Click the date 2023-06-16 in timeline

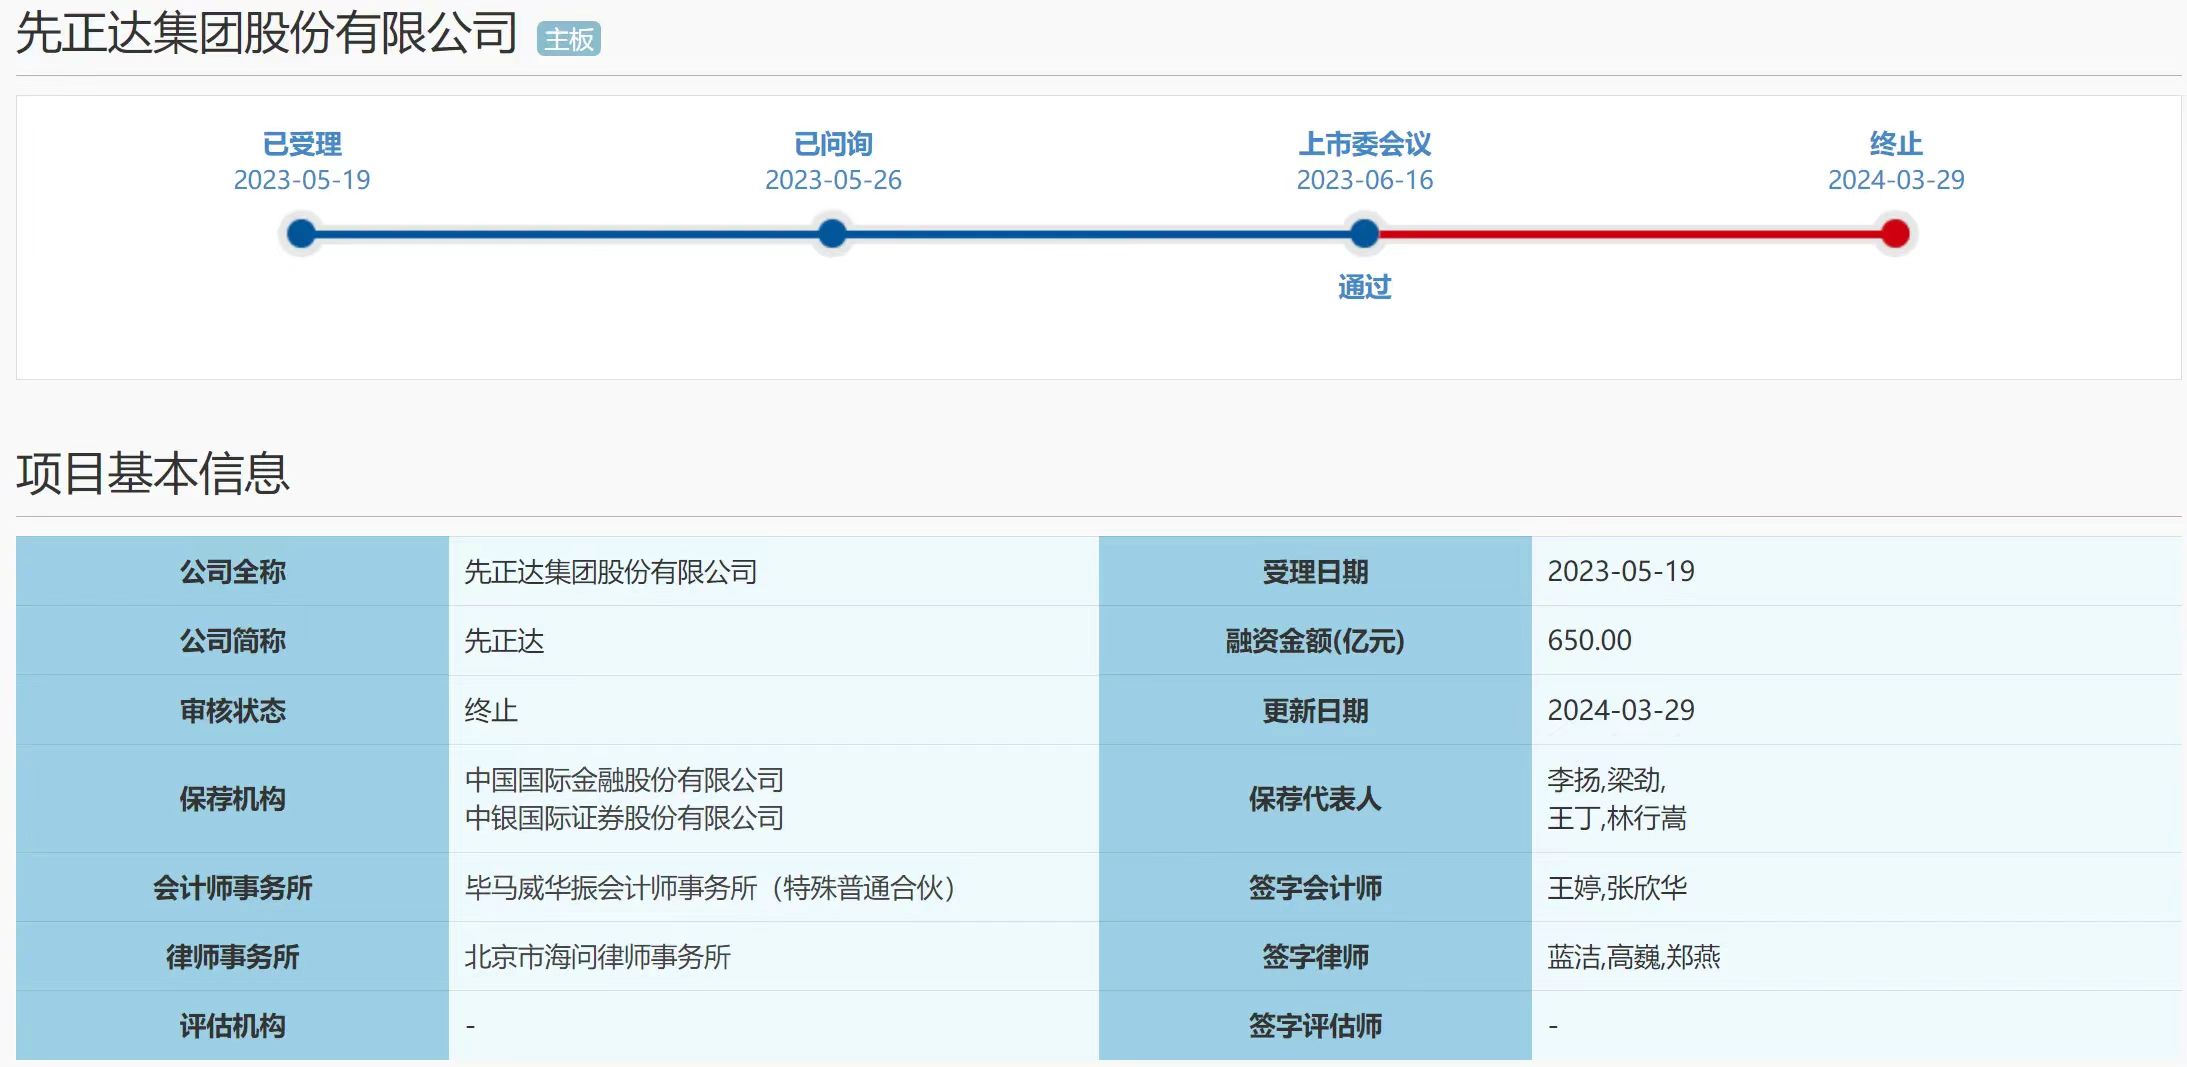[x=1365, y=180]
